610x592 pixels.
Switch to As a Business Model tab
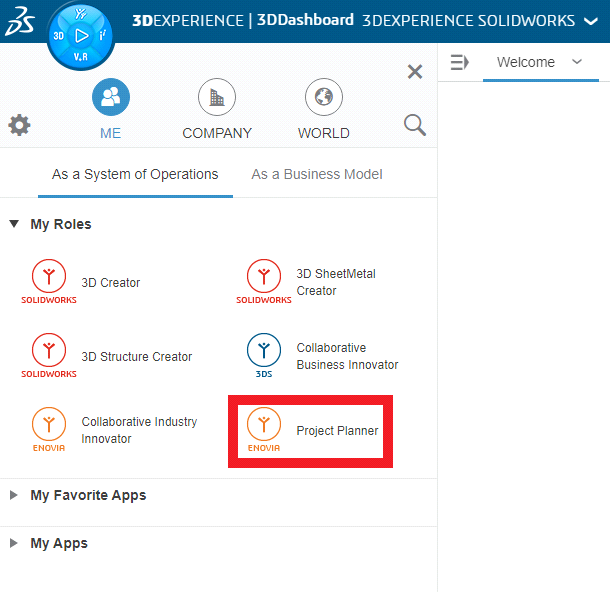tap(317, 174)
